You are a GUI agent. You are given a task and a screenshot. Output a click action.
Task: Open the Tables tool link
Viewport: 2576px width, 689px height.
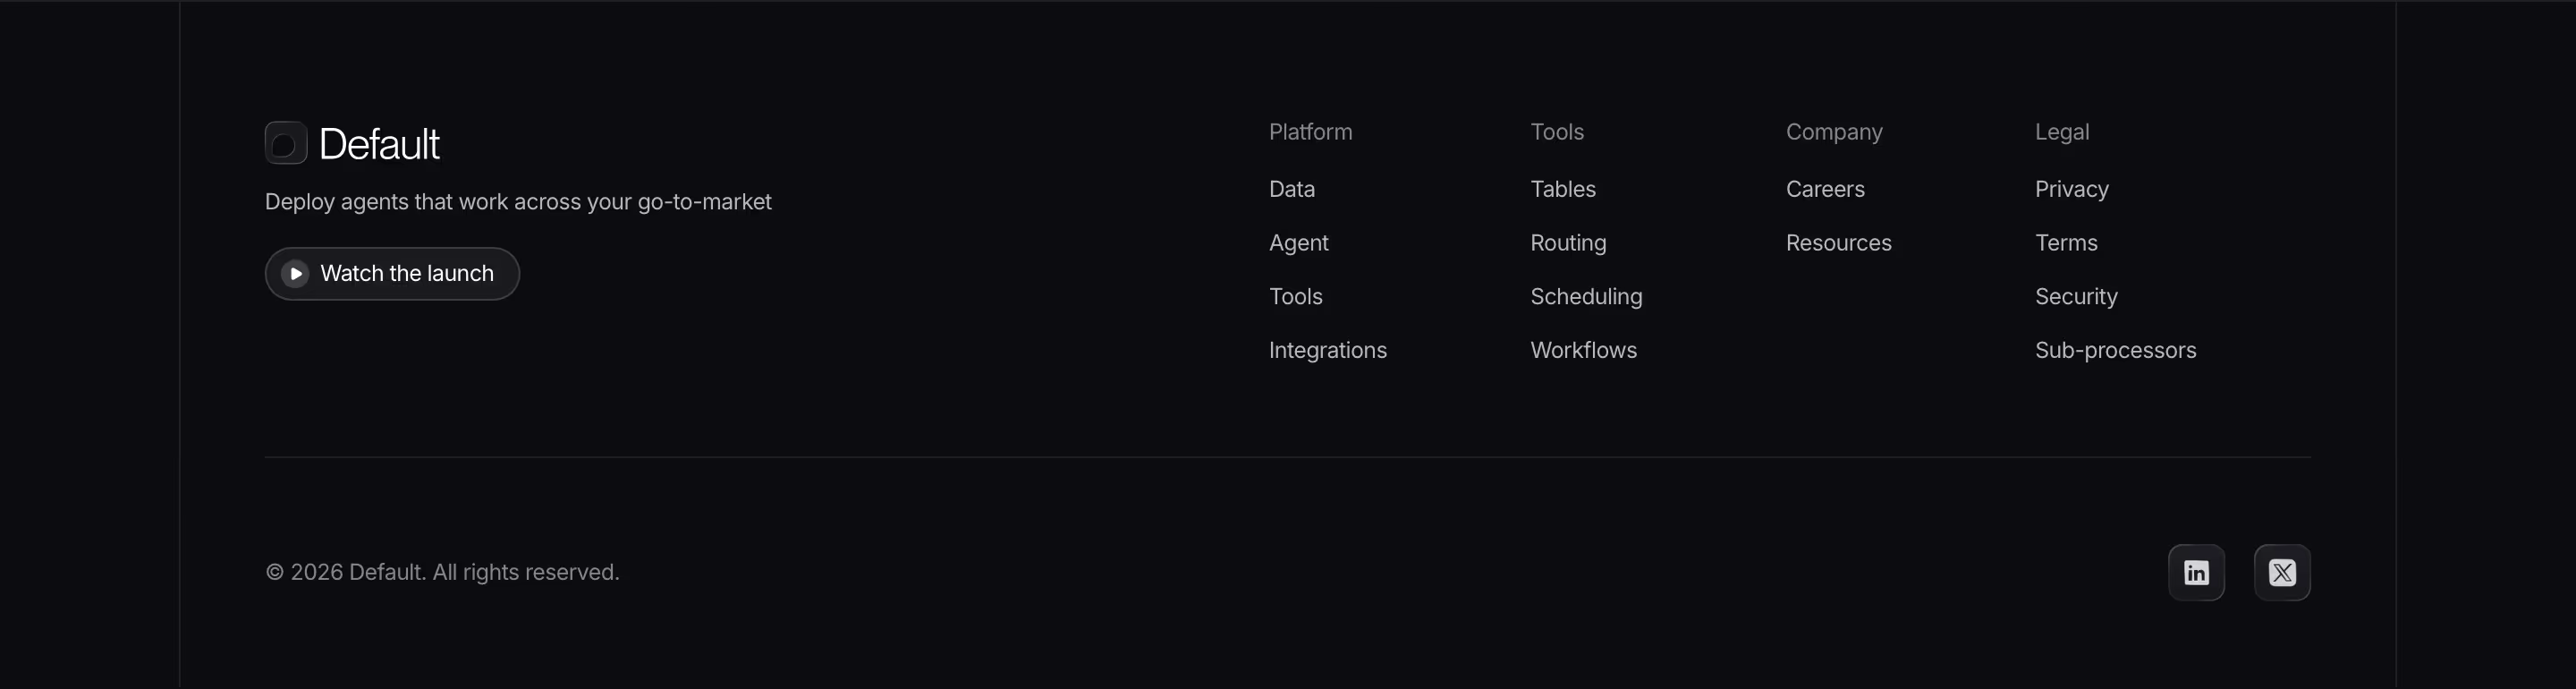coord(1563,189)
